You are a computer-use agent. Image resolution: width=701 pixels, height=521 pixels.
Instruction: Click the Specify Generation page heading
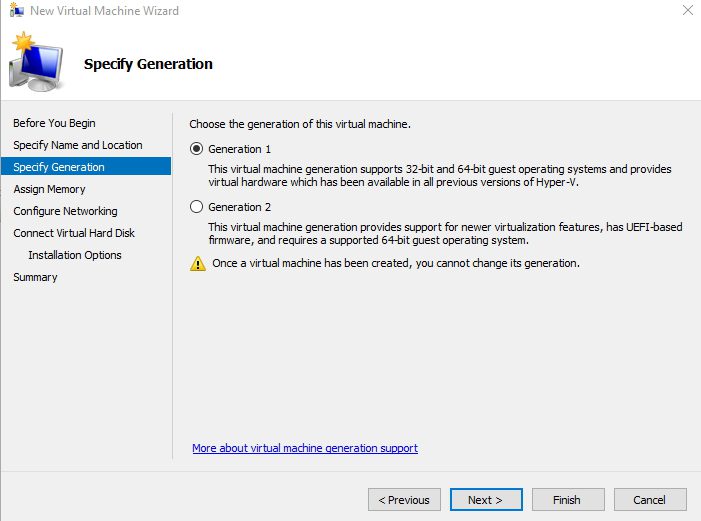pos(148,64)
